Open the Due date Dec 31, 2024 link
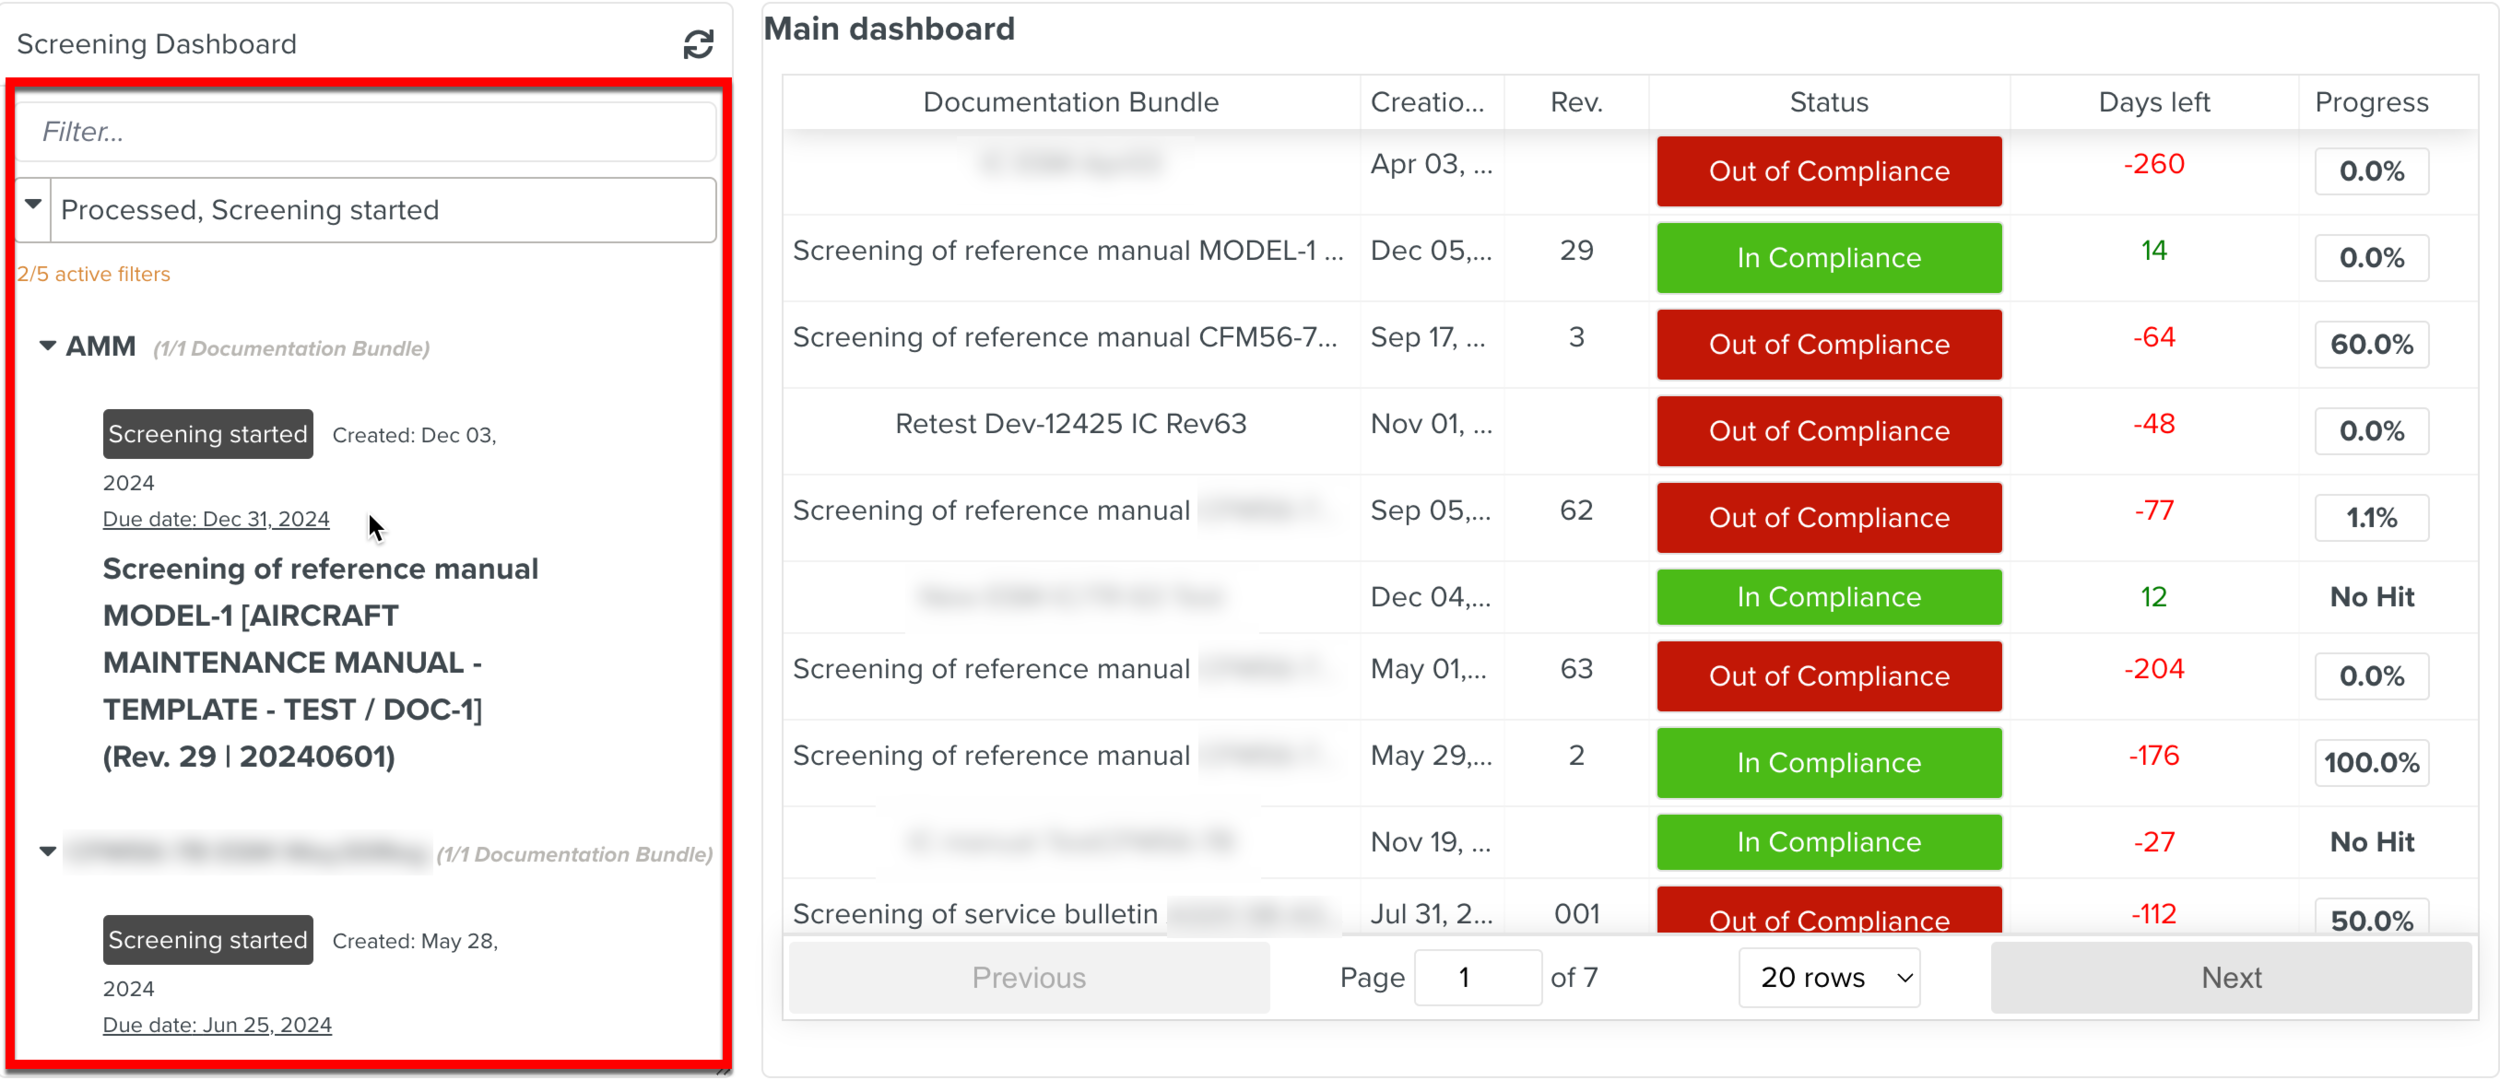The width and height of the screenshot is (2500, 1080). click(216, 519)
